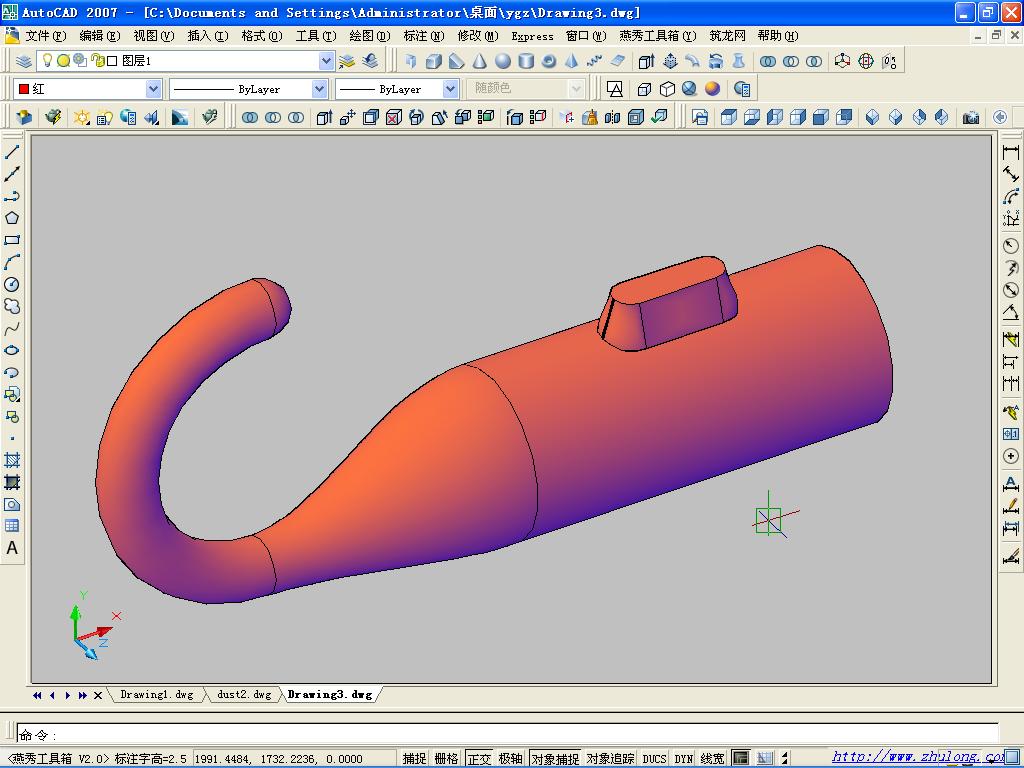Select the Circle draw tool
This screenshot has width=1024, height=768.
point(12,284)
